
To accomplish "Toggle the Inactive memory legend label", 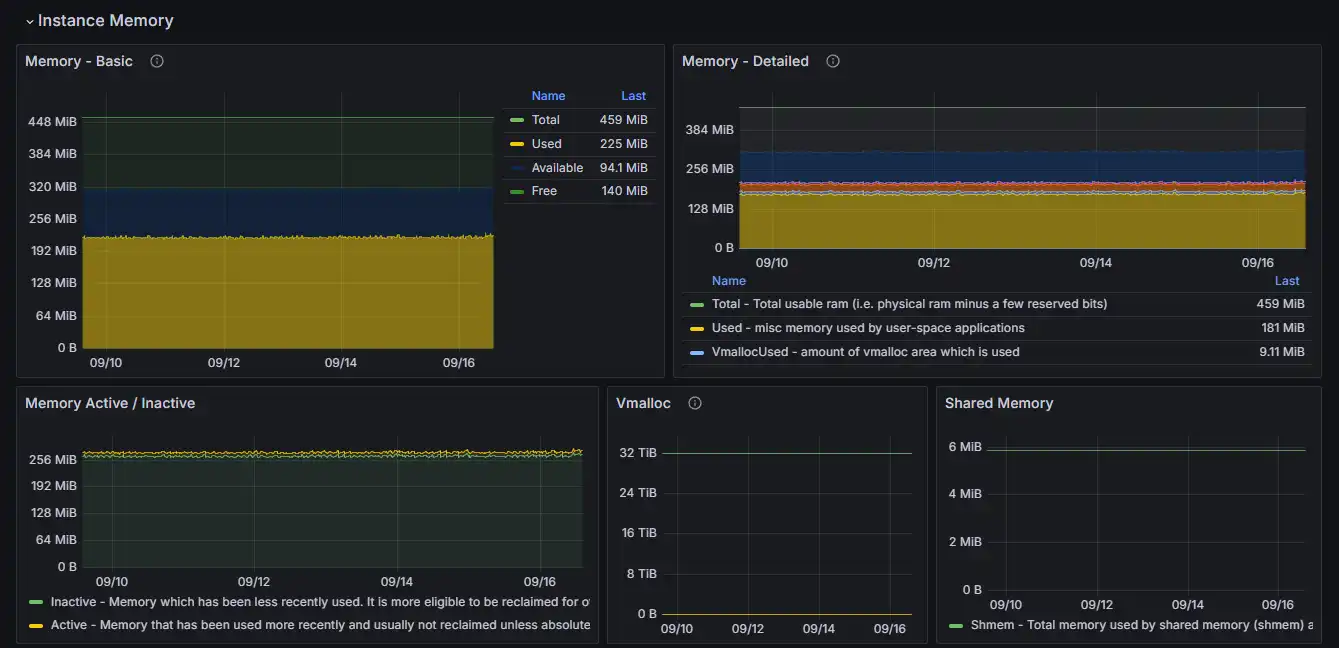I will 320,602.
